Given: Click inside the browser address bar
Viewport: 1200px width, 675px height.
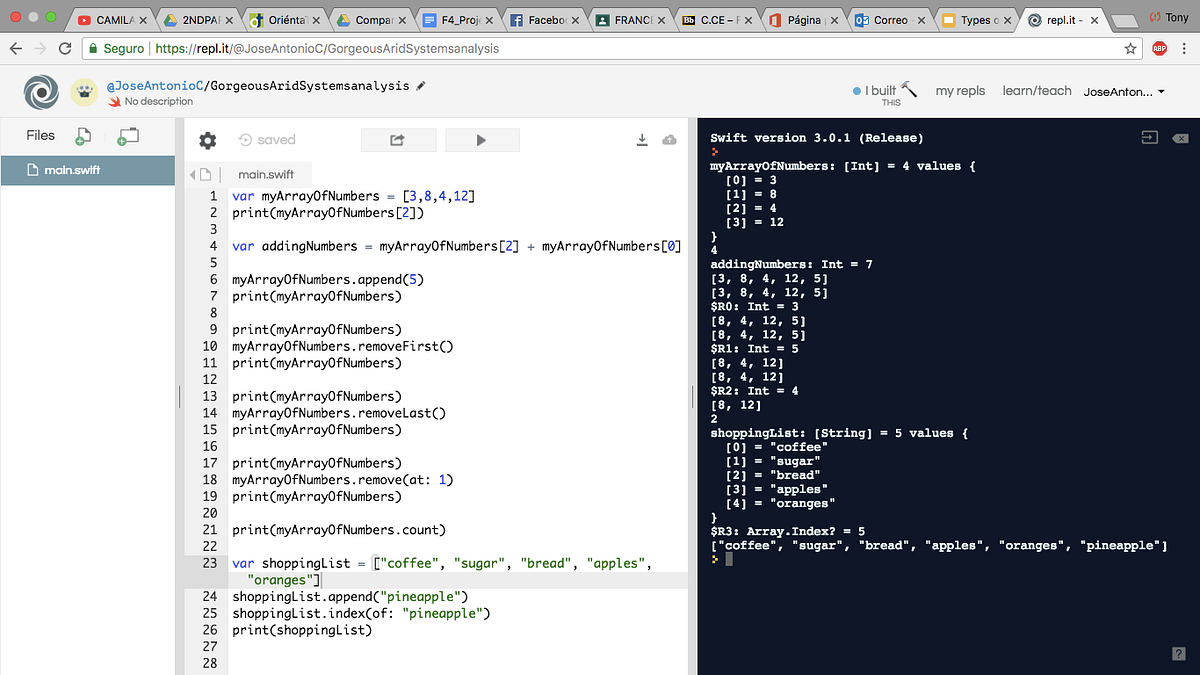Looking at the screenshot, I should click(x=600, y=47).
